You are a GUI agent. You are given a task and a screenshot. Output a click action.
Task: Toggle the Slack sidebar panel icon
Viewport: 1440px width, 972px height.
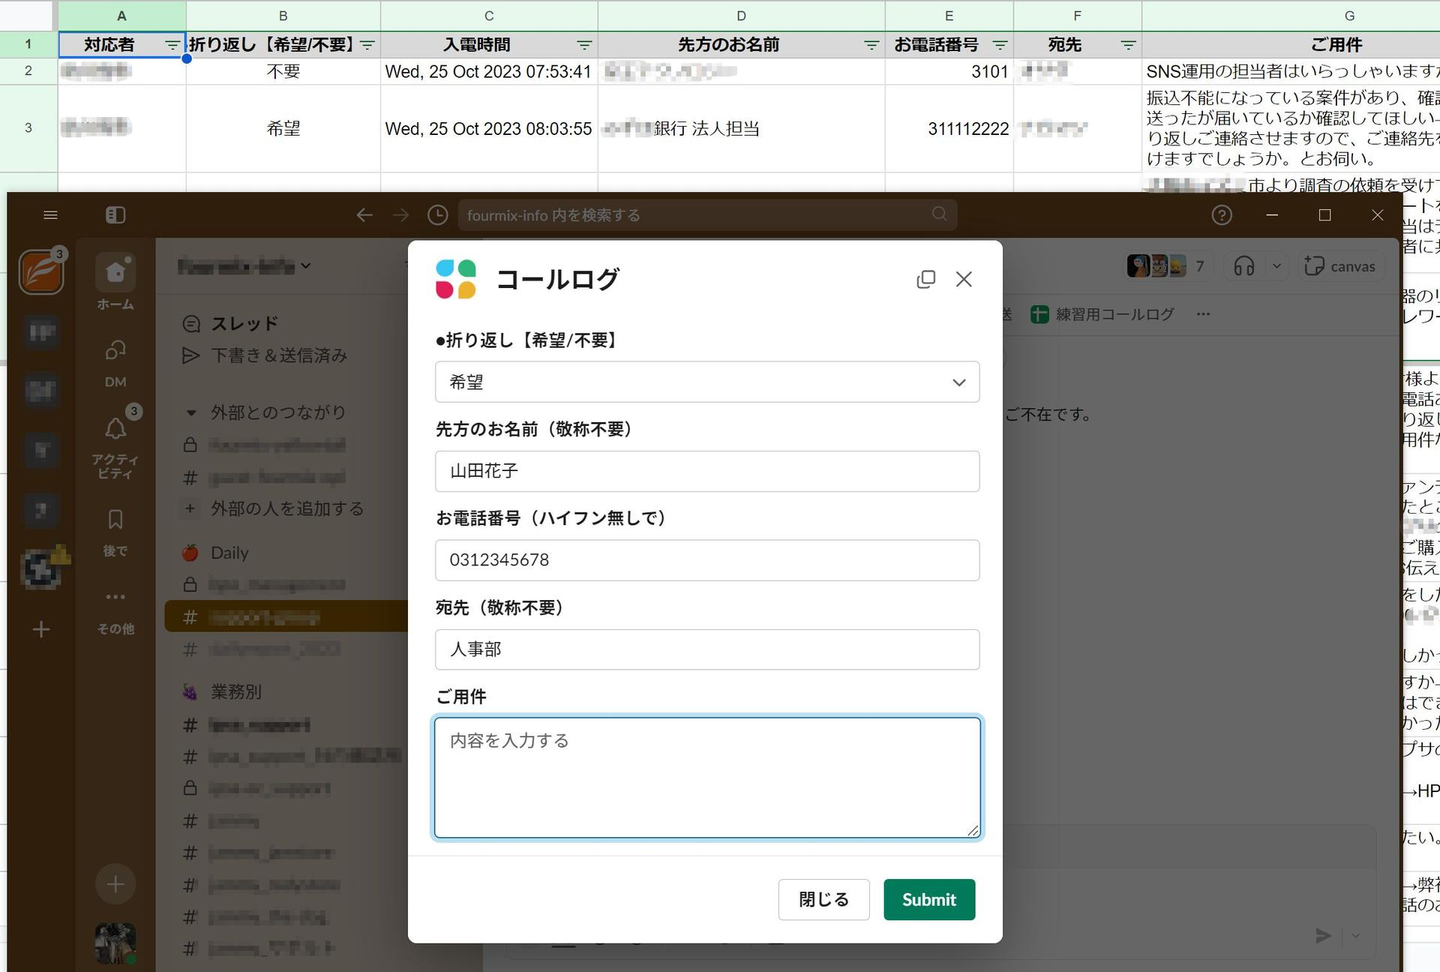point(115,215)
